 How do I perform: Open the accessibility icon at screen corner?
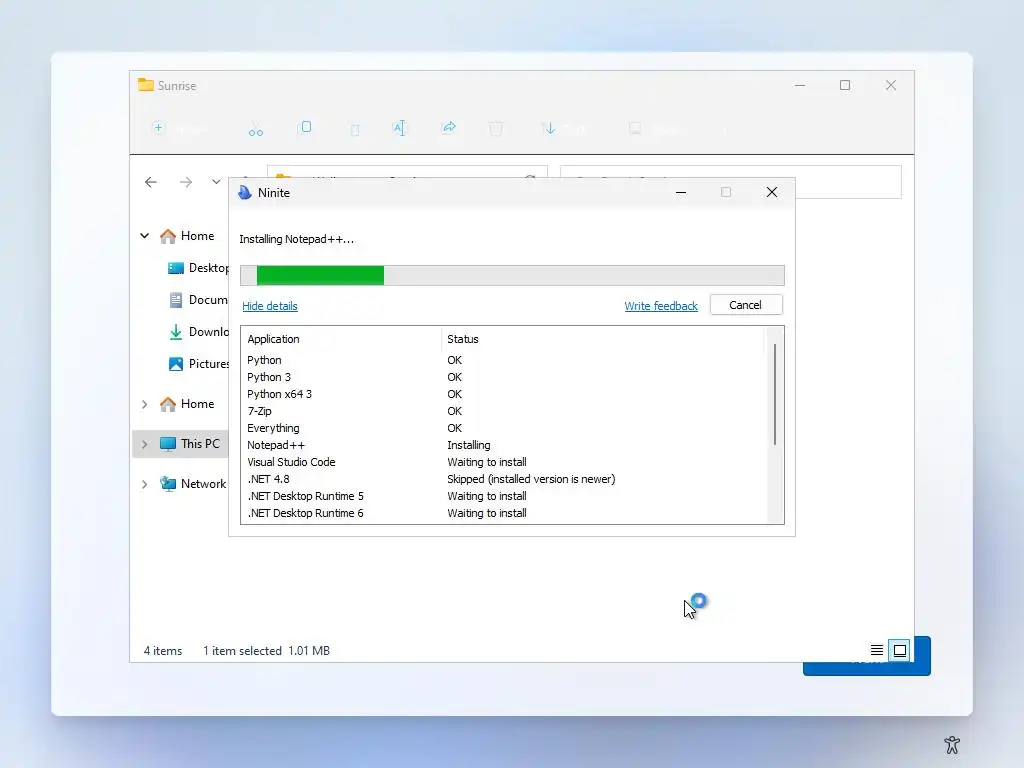(x=952, y=744)
